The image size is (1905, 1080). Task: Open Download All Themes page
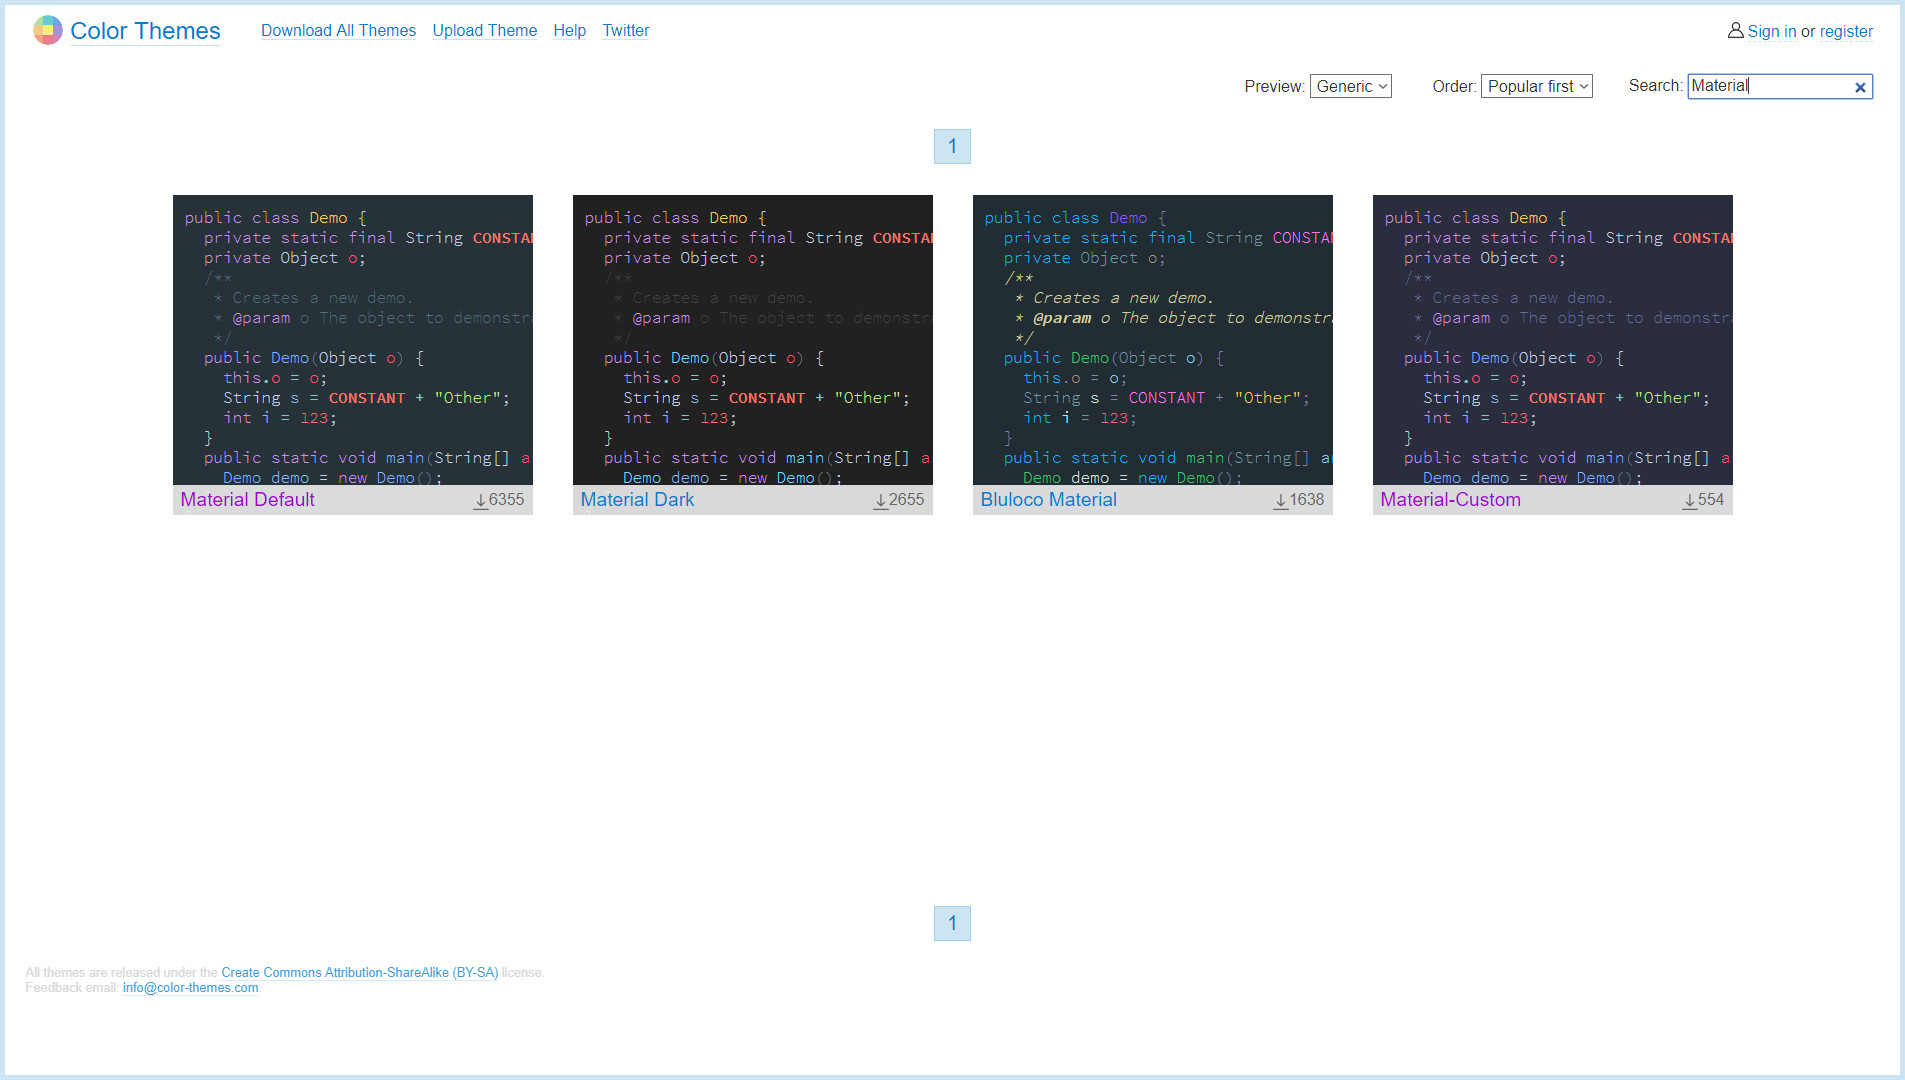(338, 30)
